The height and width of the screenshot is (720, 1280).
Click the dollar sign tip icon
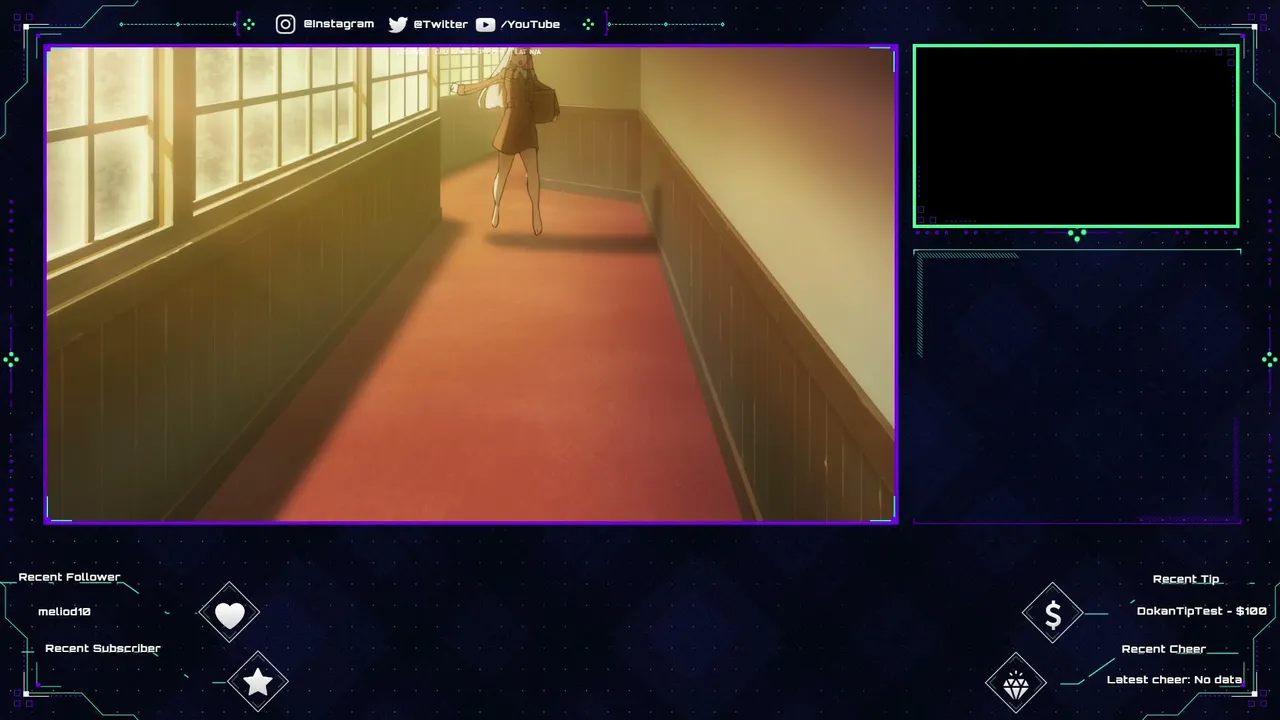[x=1052, y=613]
